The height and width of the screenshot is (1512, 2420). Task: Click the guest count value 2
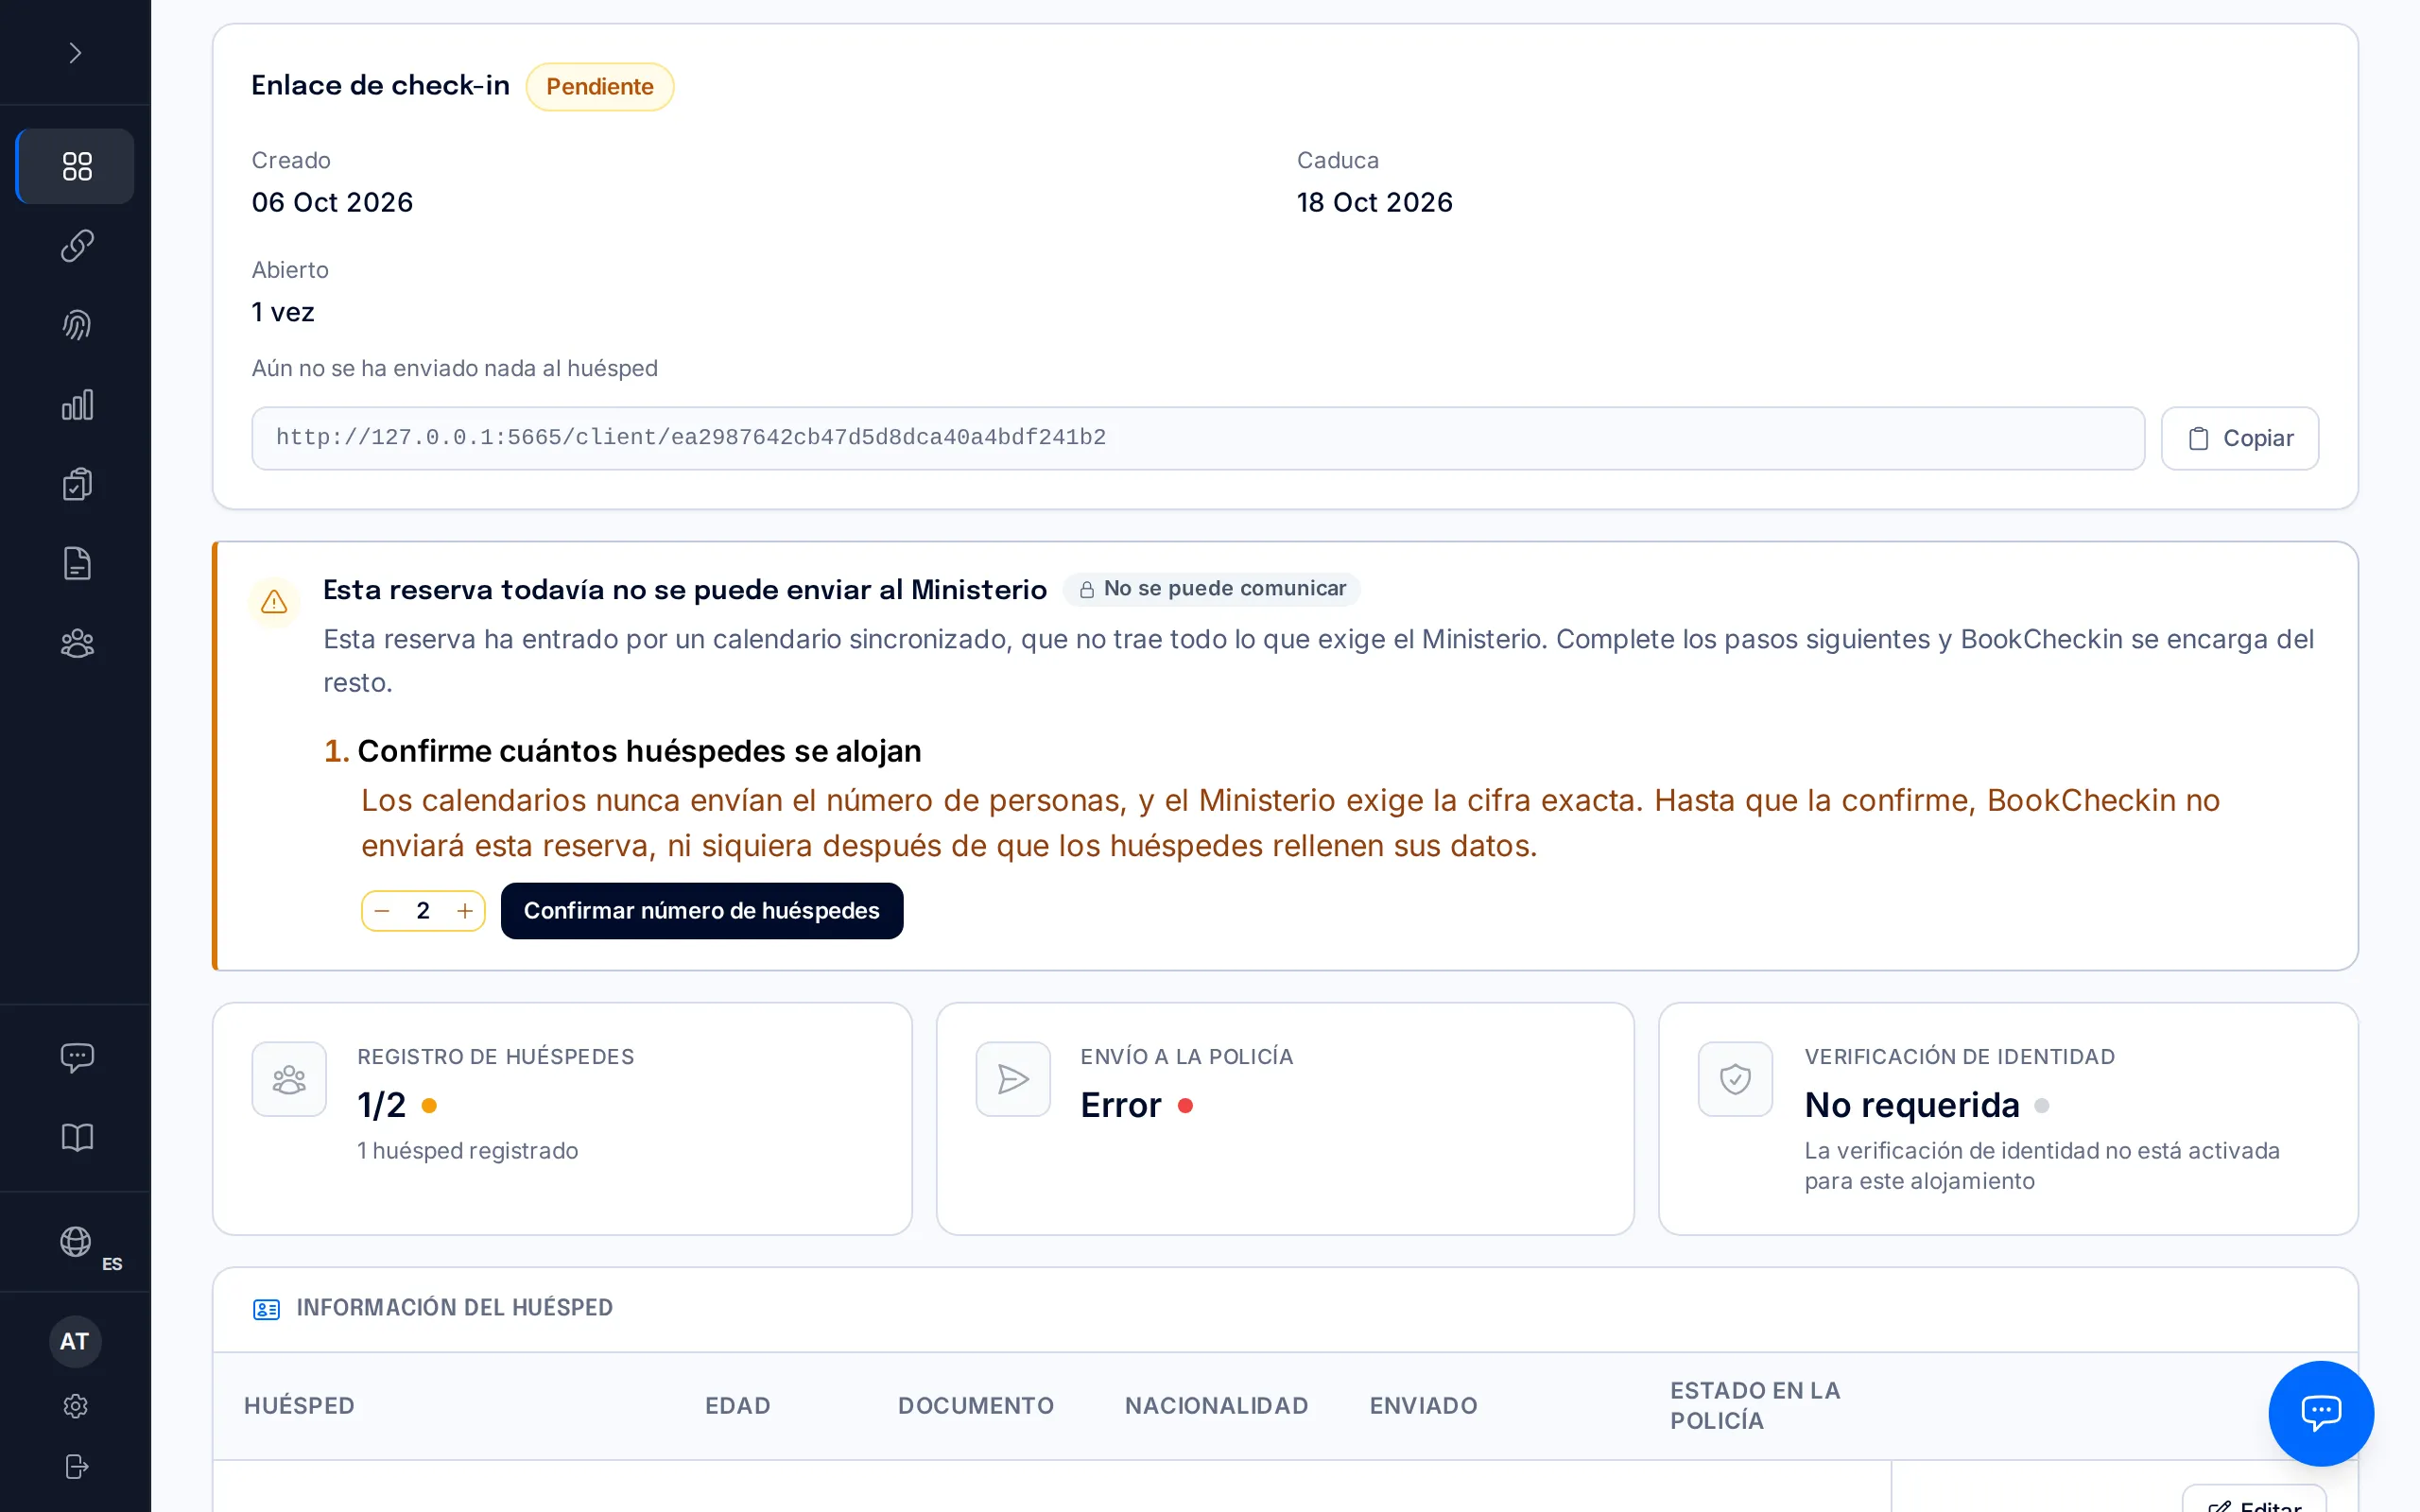coord(423,911)
